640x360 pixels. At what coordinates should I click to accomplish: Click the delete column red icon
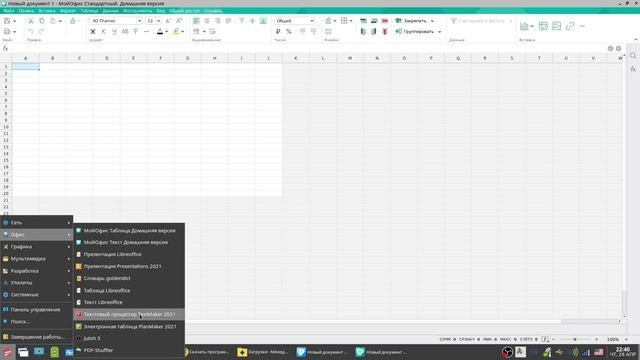click(x=384, y=31)
